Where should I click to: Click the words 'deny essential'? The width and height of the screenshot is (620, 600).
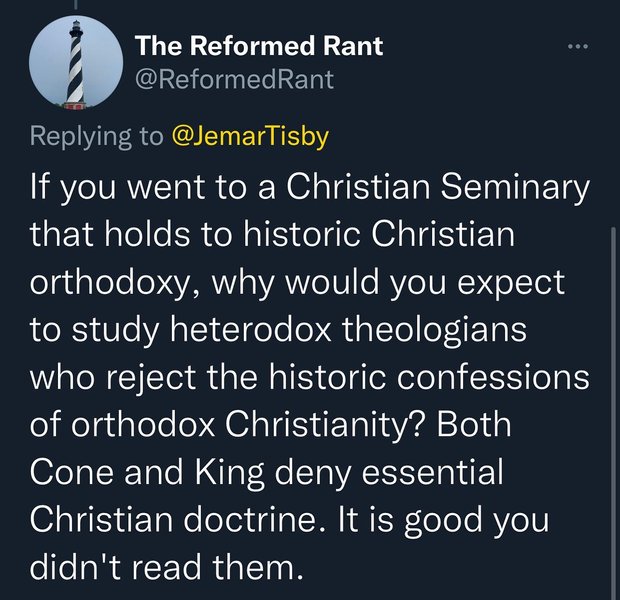pyautogui.click(x=386, y=468)
